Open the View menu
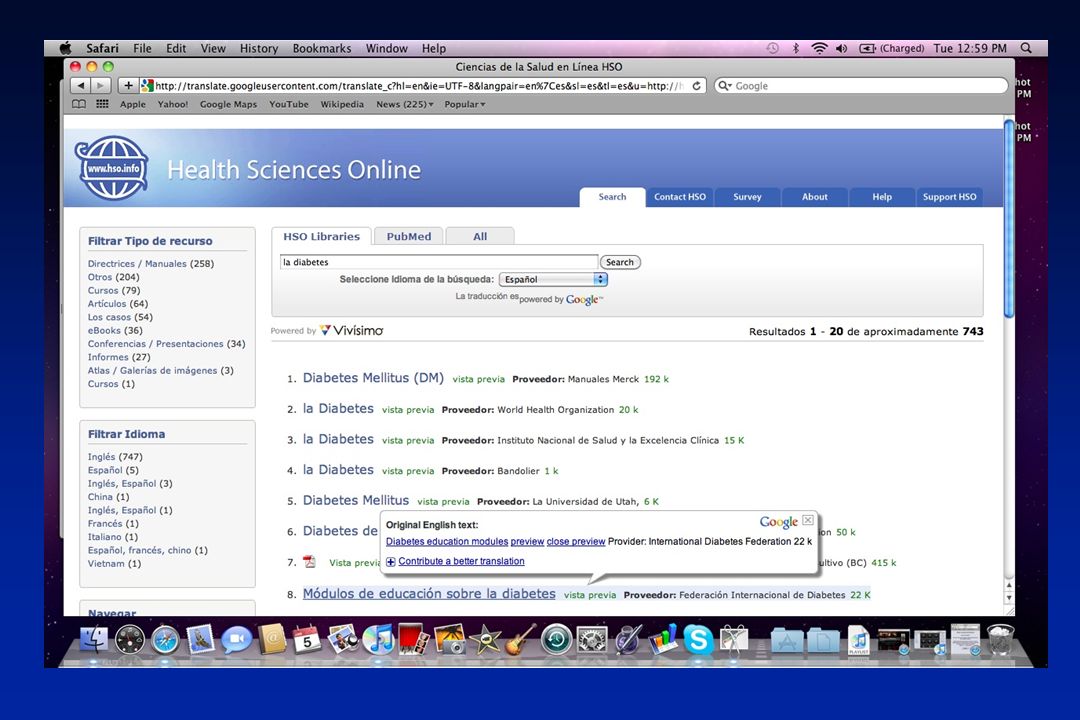 (x=213, y=48)
